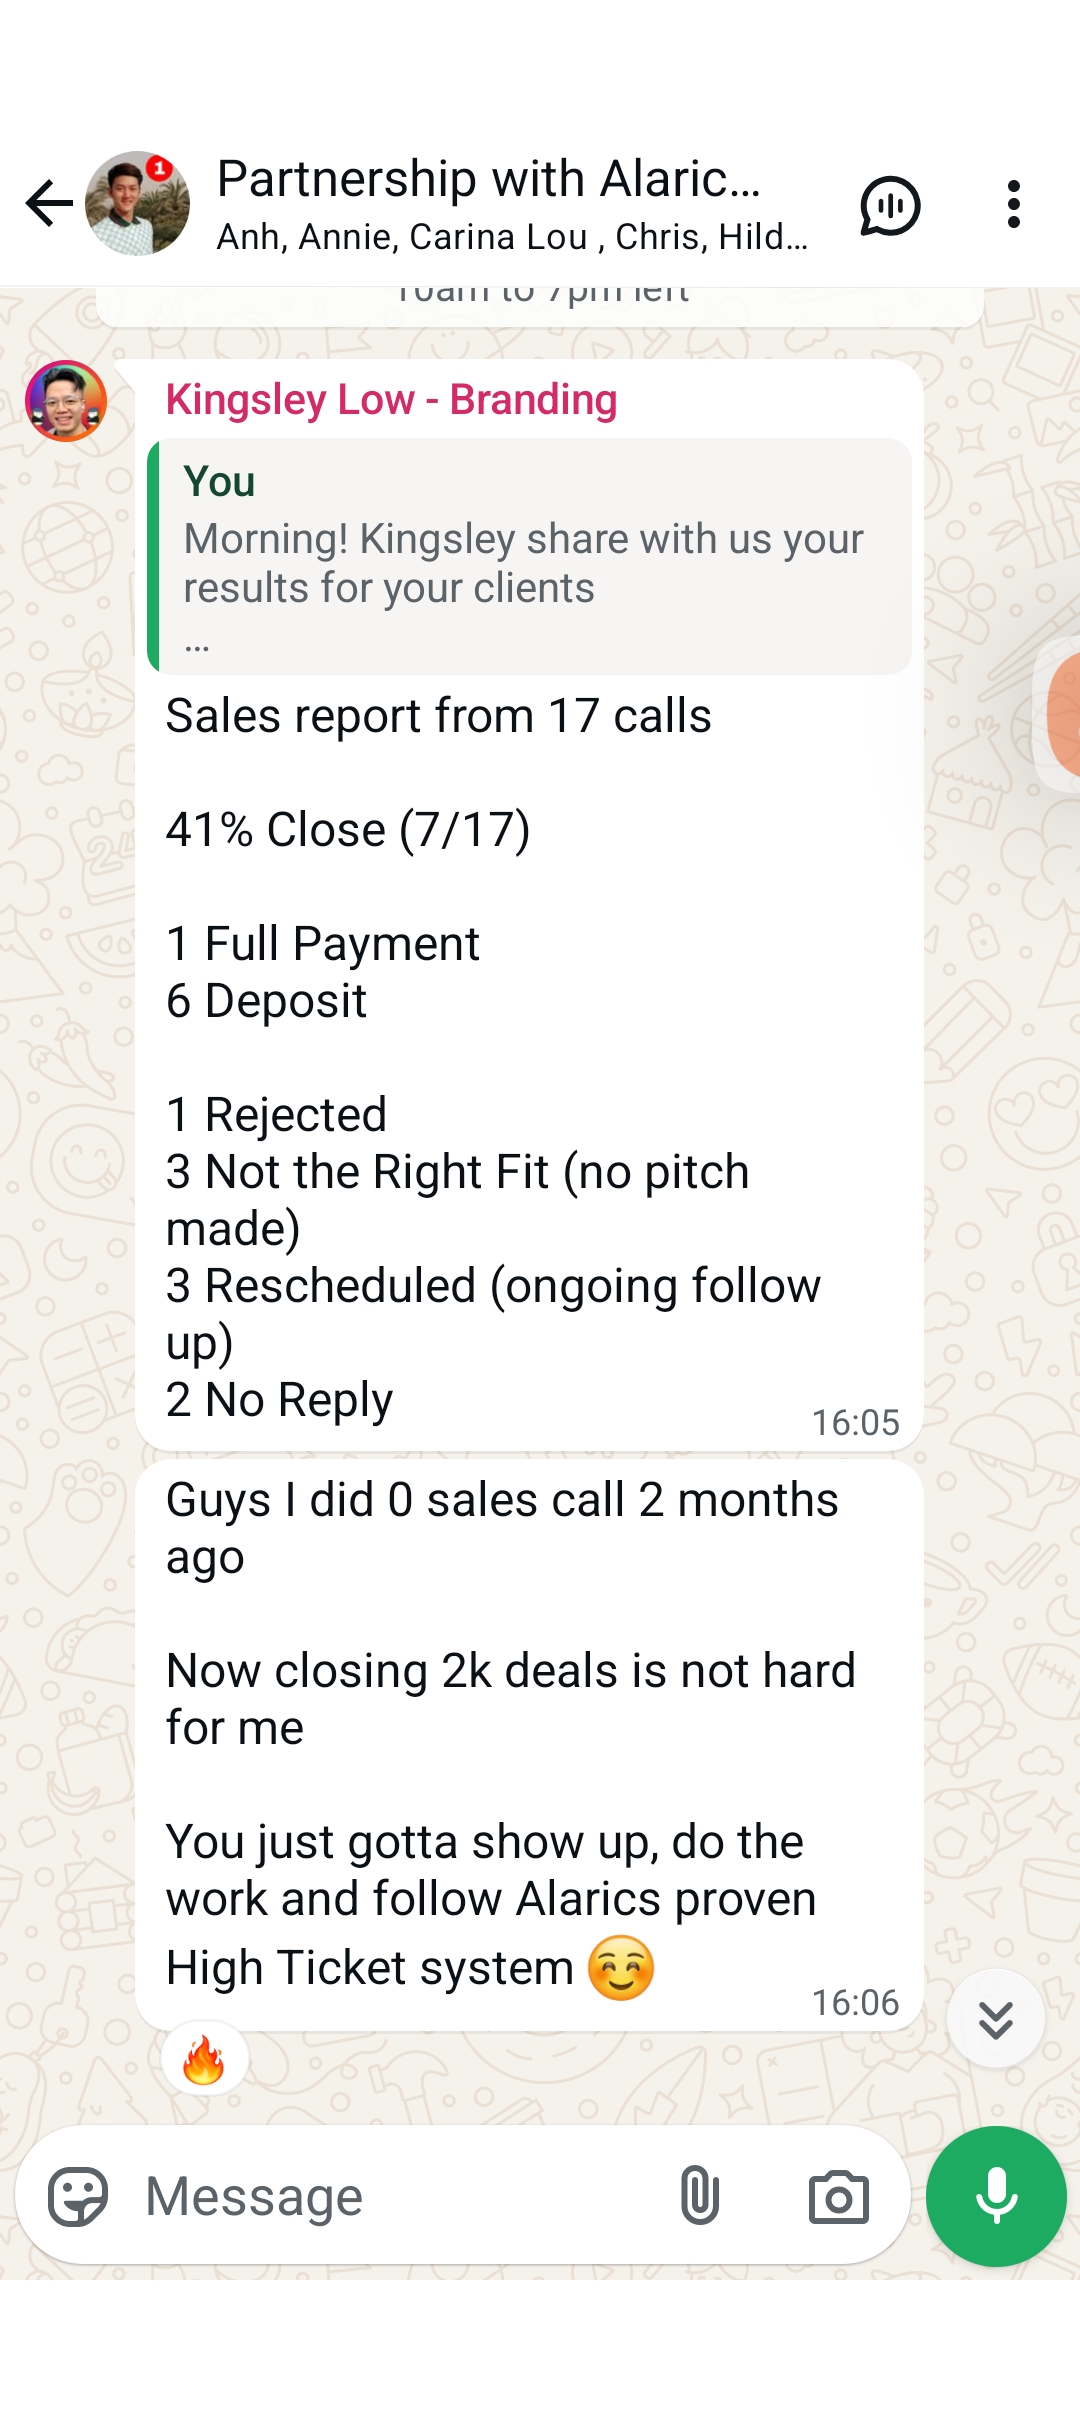View Kingsley Low's avatar
Screen dimensions: 1080x2412
[66, 401]
